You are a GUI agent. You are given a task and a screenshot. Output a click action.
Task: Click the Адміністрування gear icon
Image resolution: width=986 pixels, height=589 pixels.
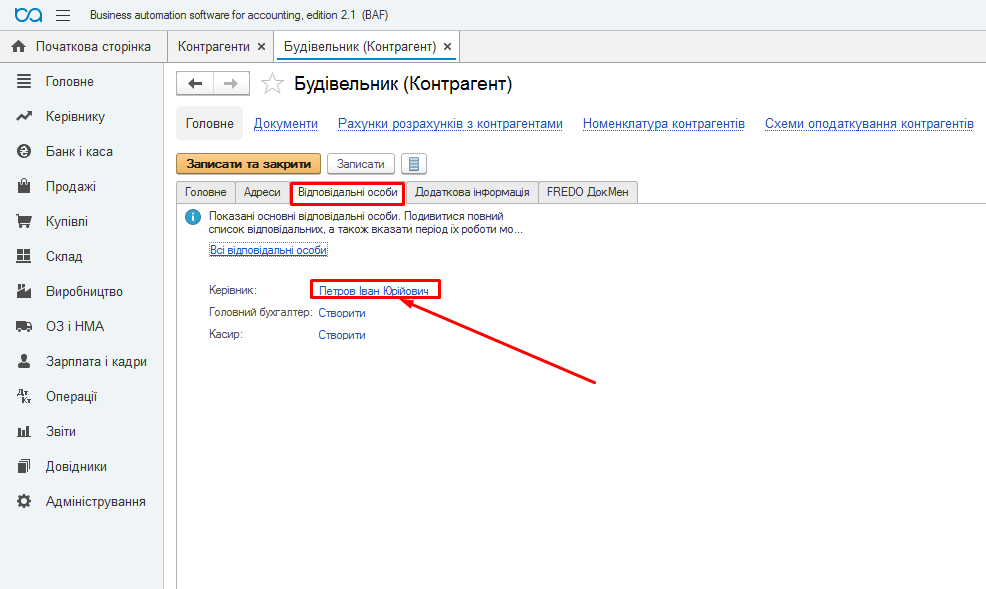click(24, 501)
